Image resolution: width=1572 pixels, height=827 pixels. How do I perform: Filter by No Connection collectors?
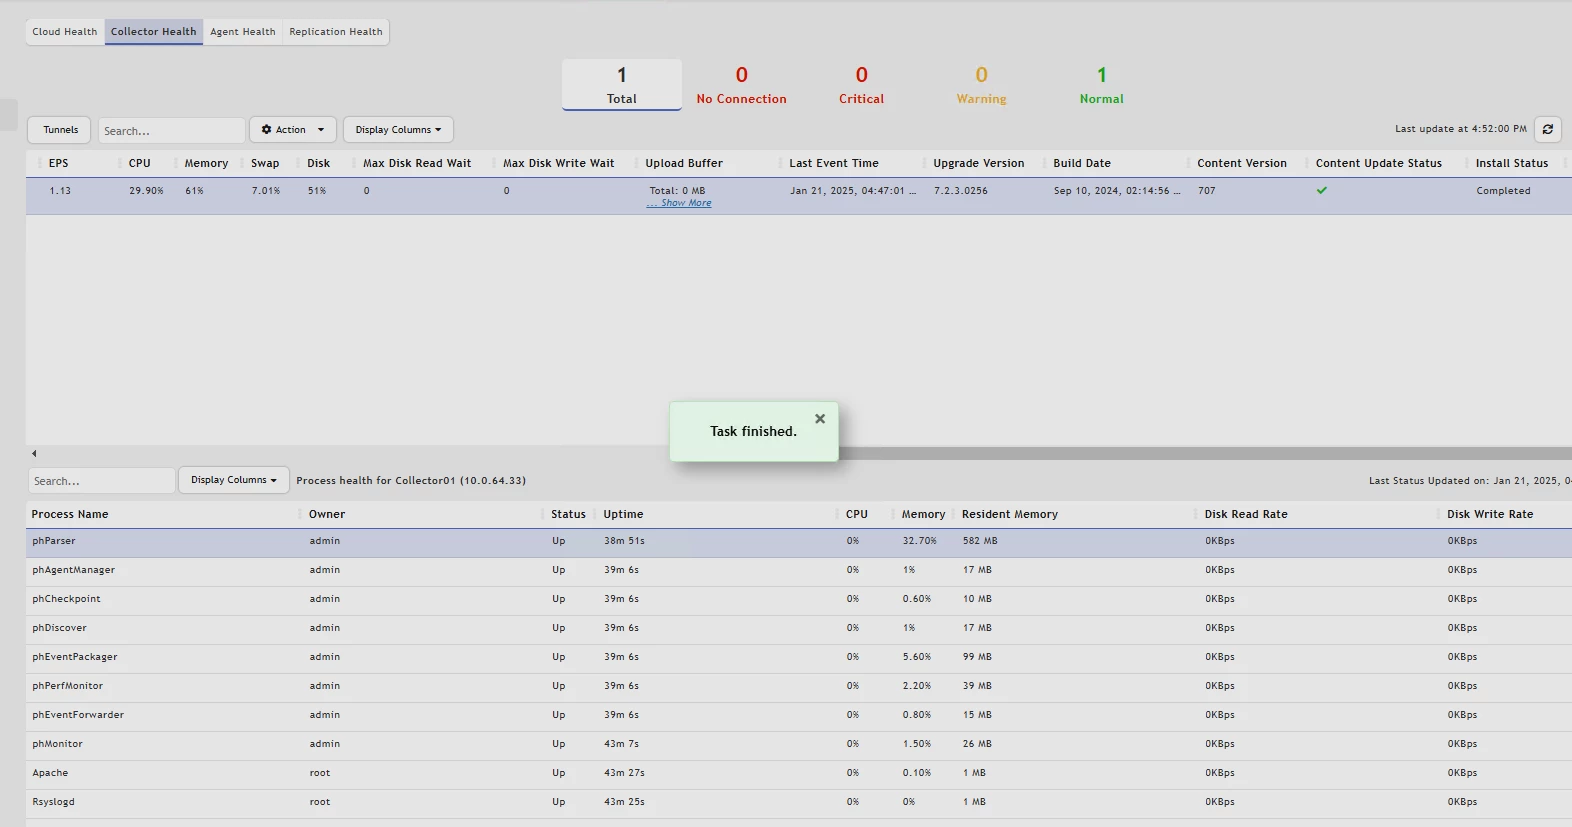coord(742,85)
